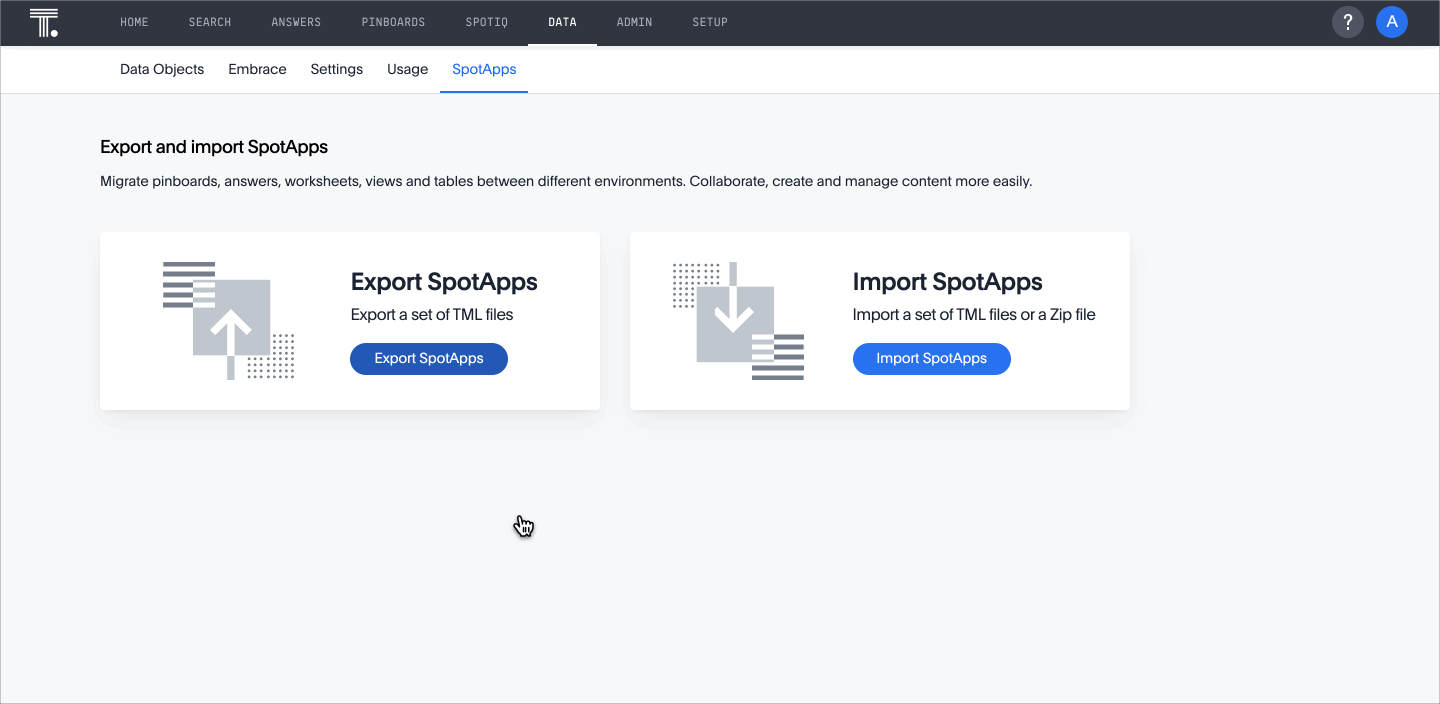
Task: Select the Settings tab
Action: coord(336,69)
